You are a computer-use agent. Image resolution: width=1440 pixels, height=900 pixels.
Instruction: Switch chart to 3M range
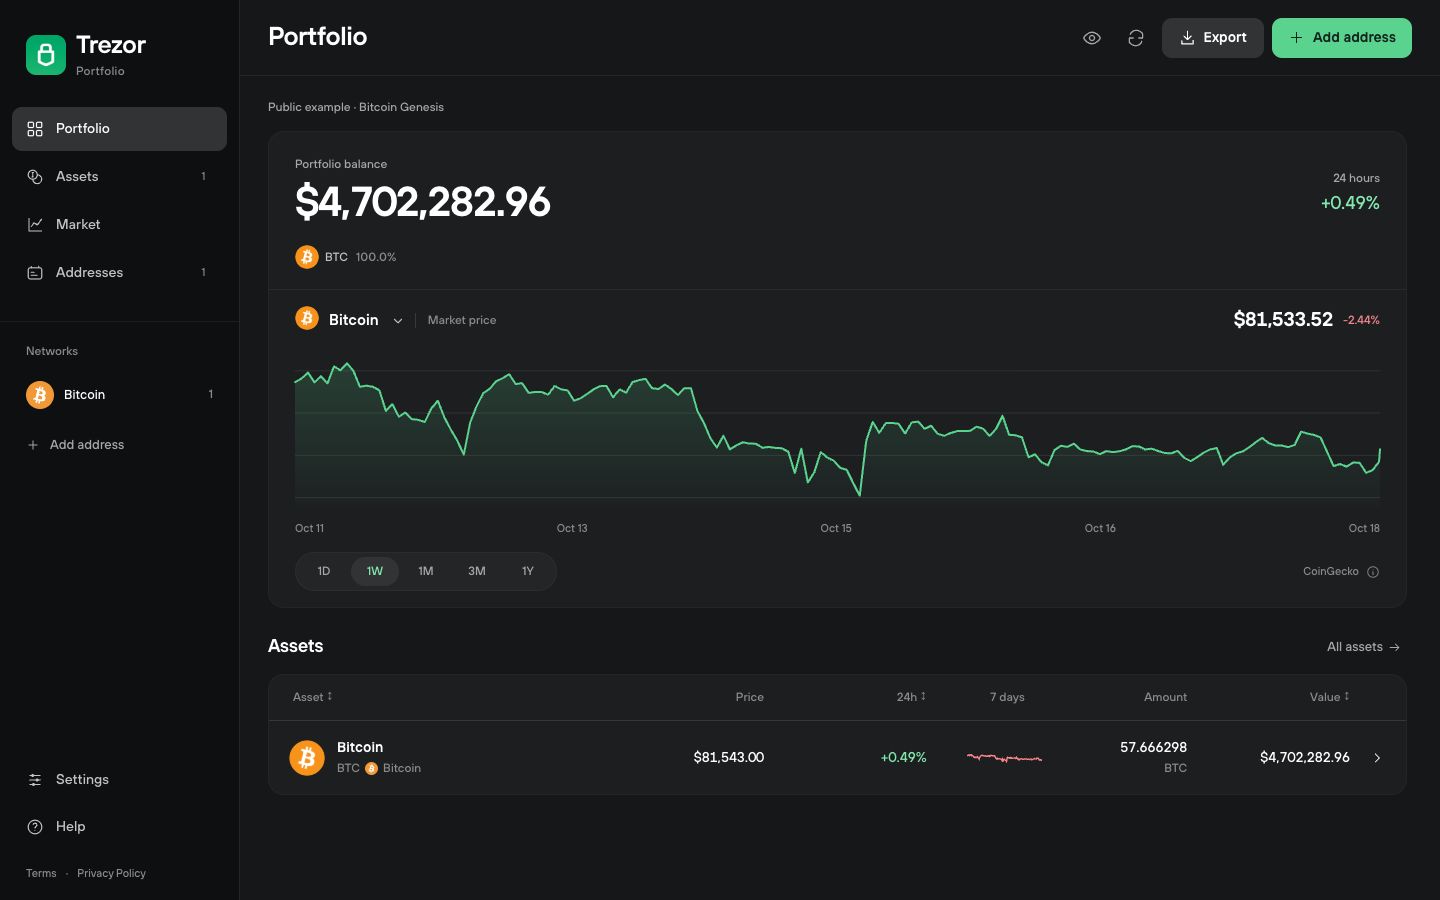(477, 571)
